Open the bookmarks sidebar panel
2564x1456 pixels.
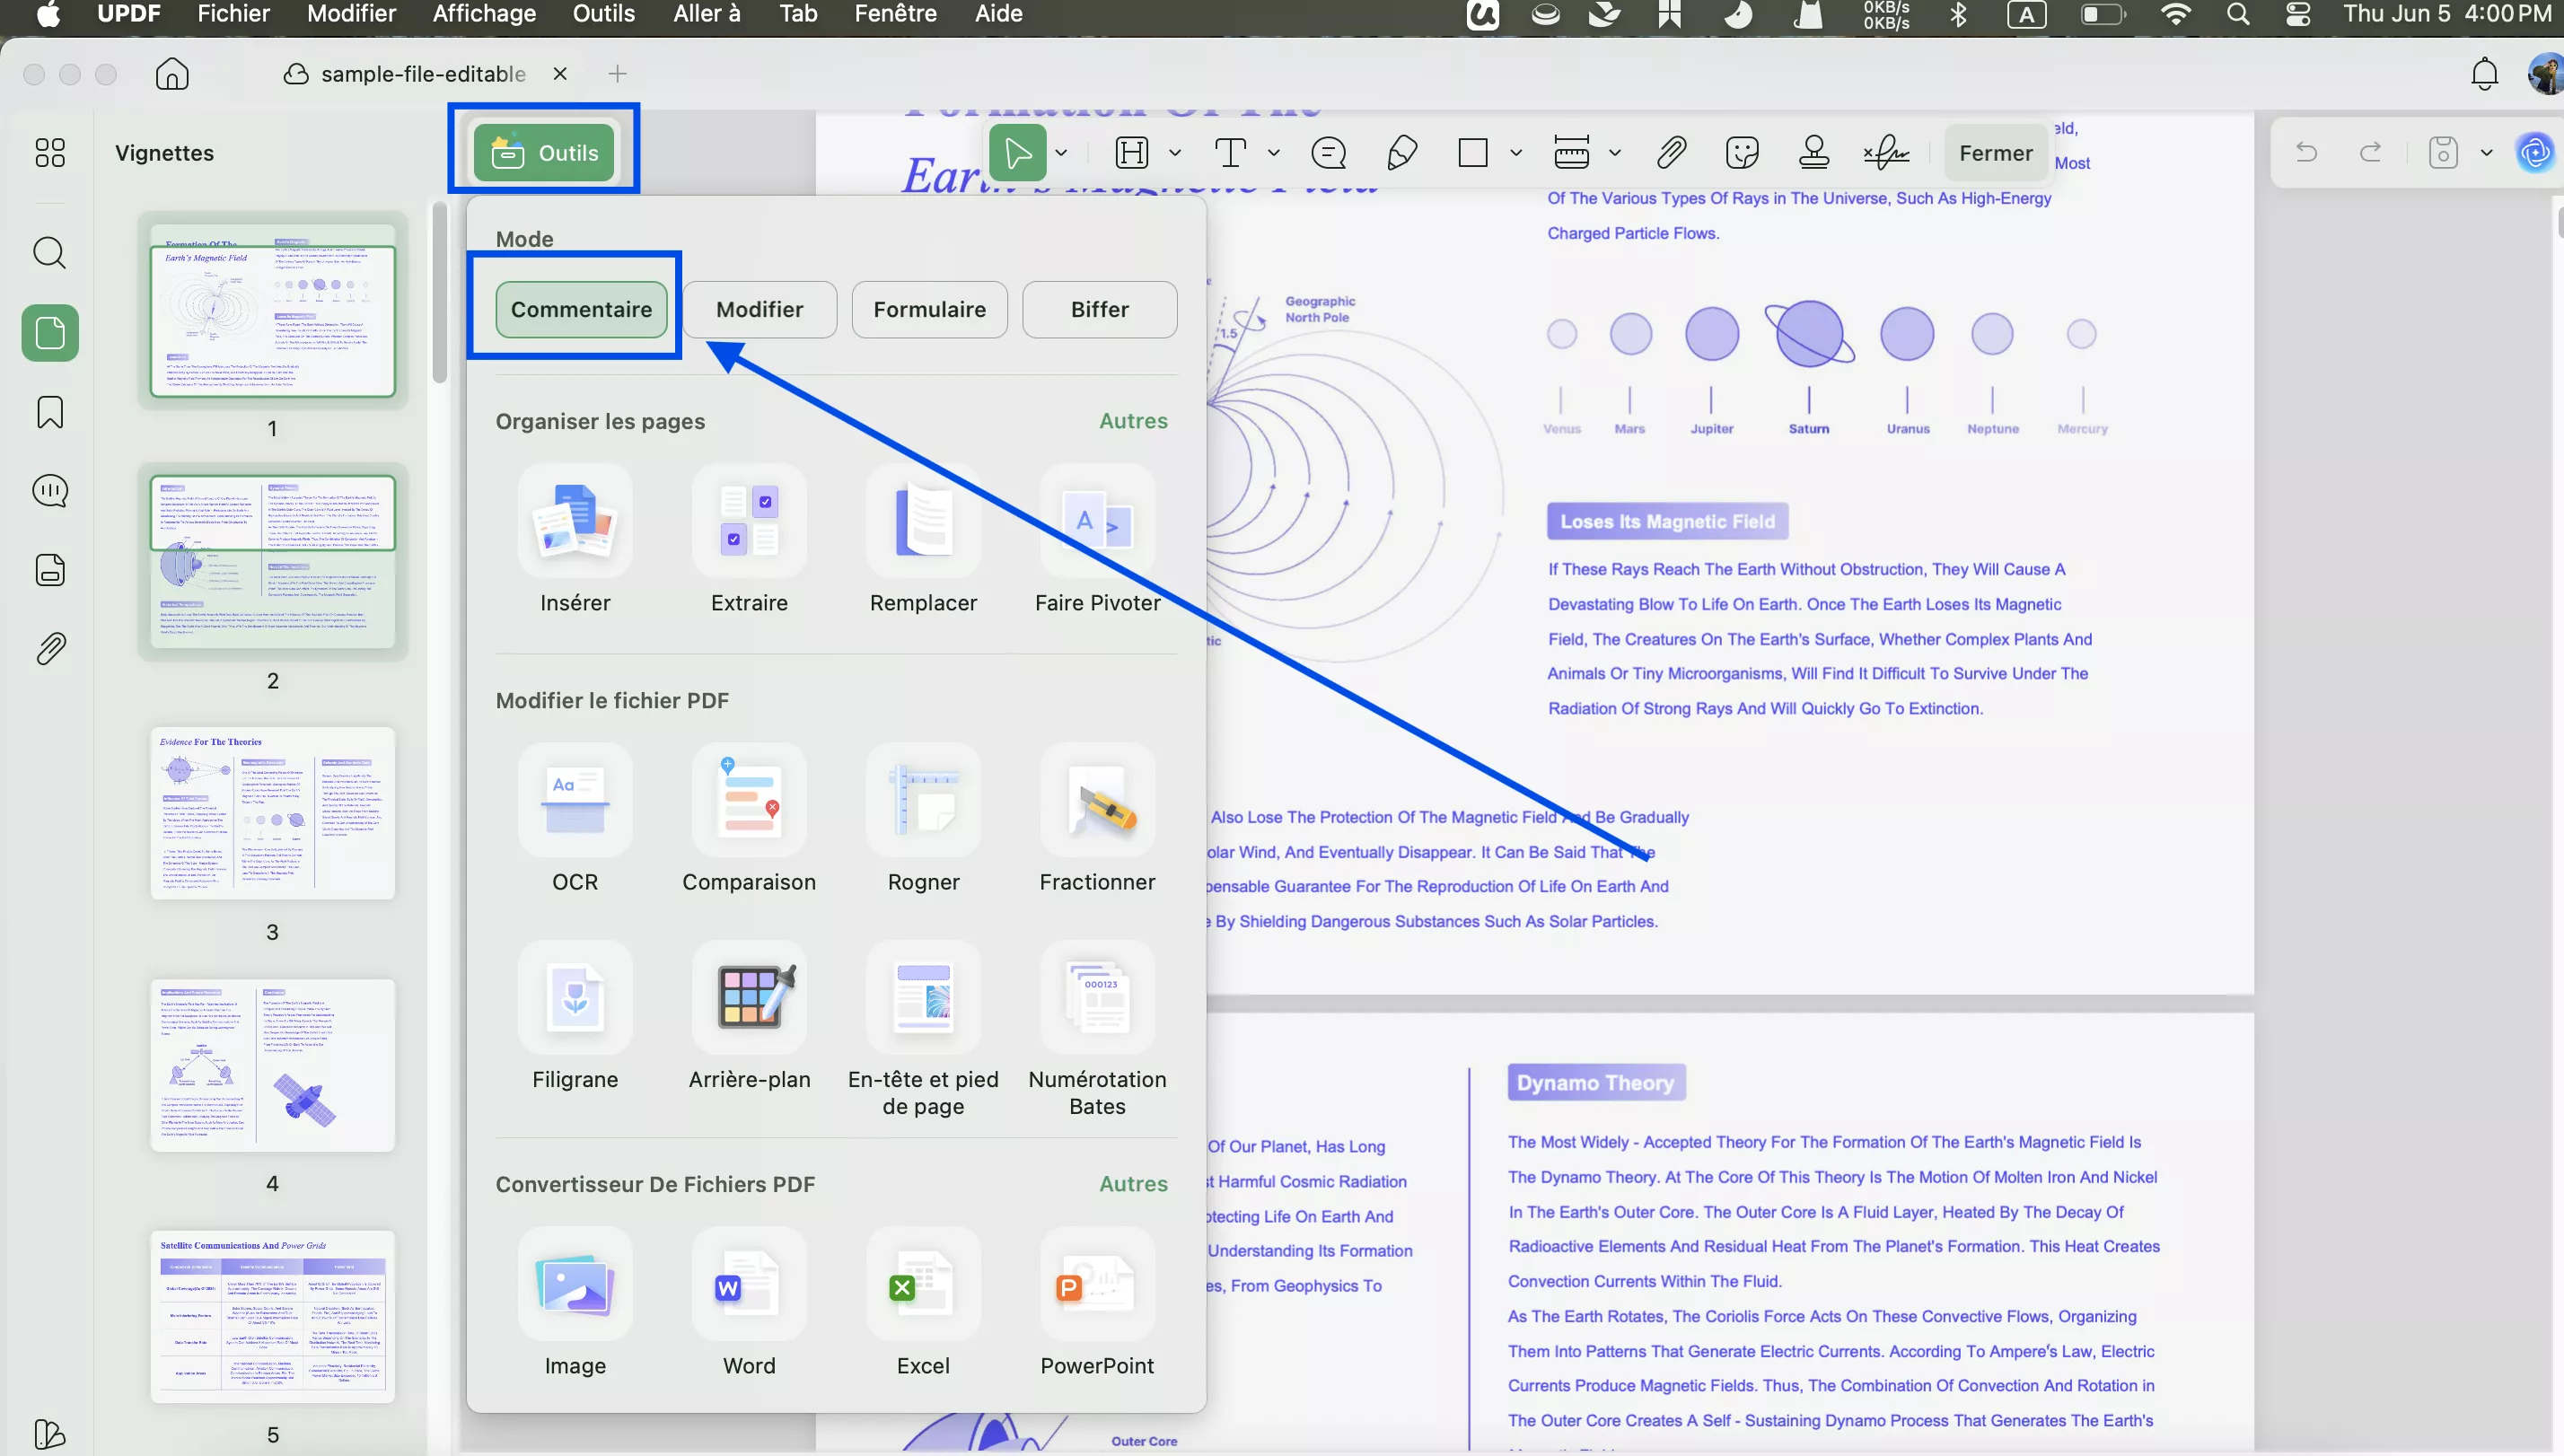pyautogui.click(x=50, y=412)
